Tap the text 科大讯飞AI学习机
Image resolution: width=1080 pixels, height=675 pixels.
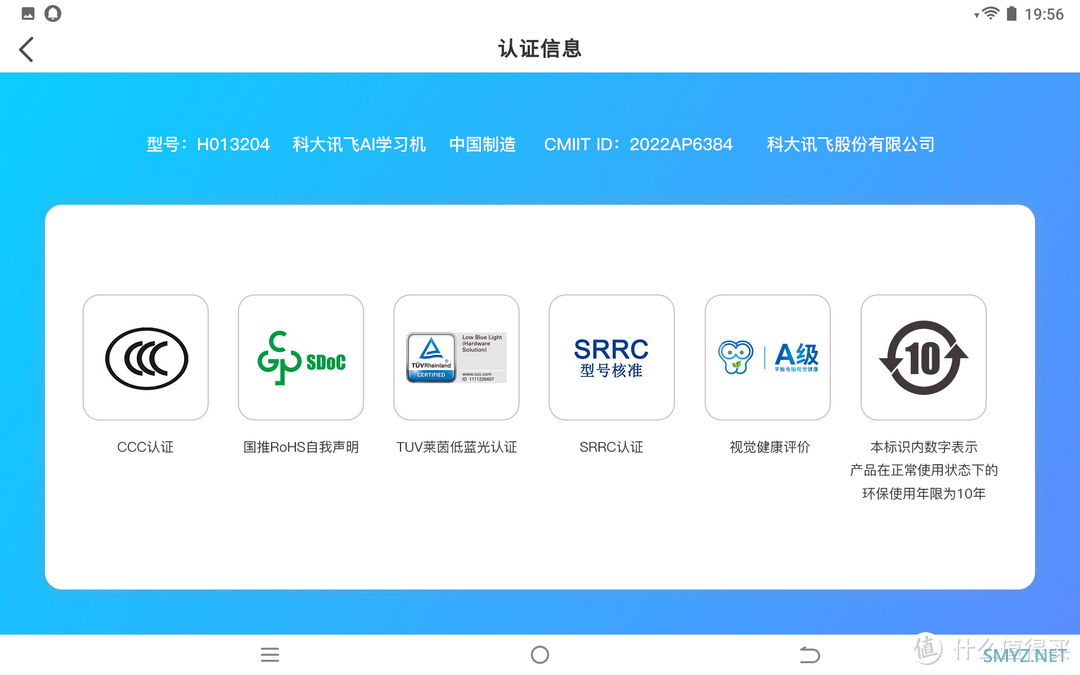point(359,145)
